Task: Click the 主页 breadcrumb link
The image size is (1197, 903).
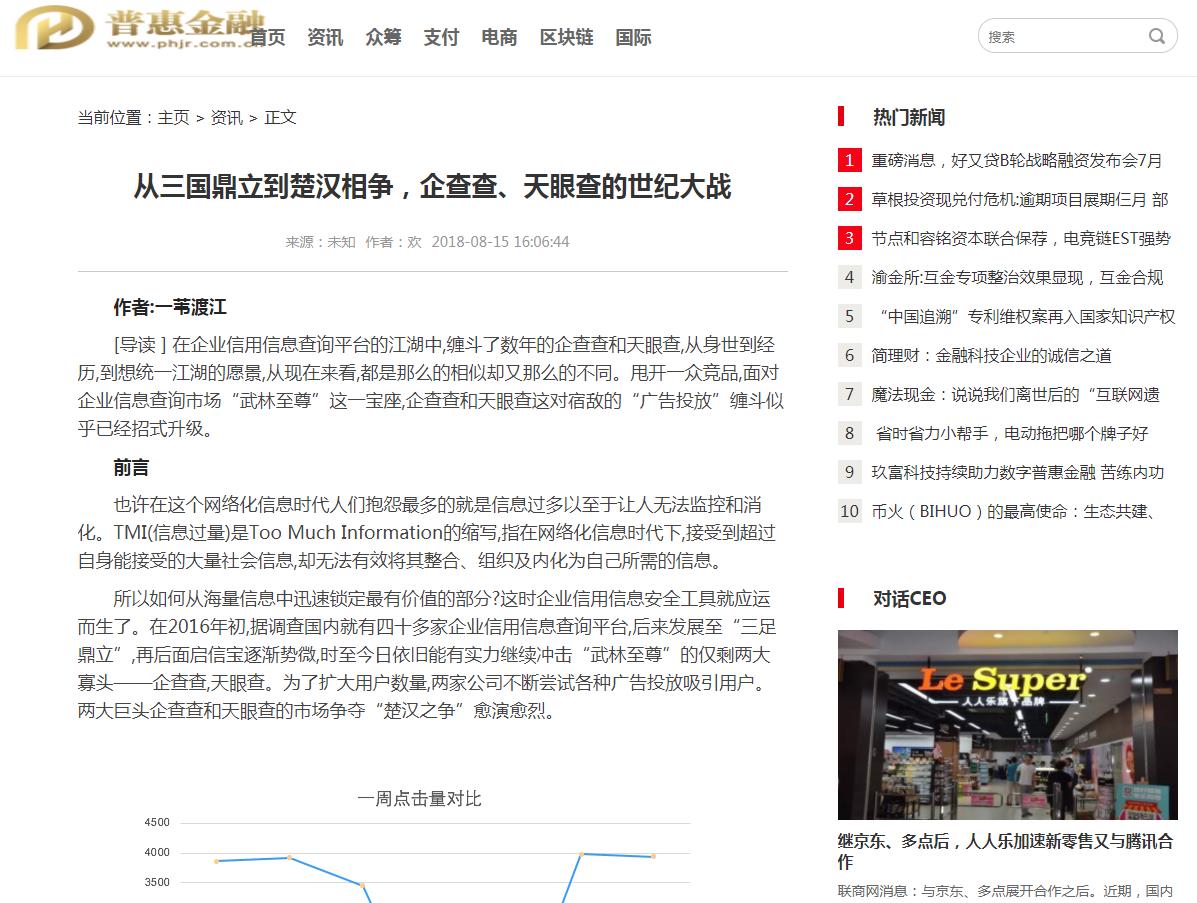Action: [x=173, y=118]
